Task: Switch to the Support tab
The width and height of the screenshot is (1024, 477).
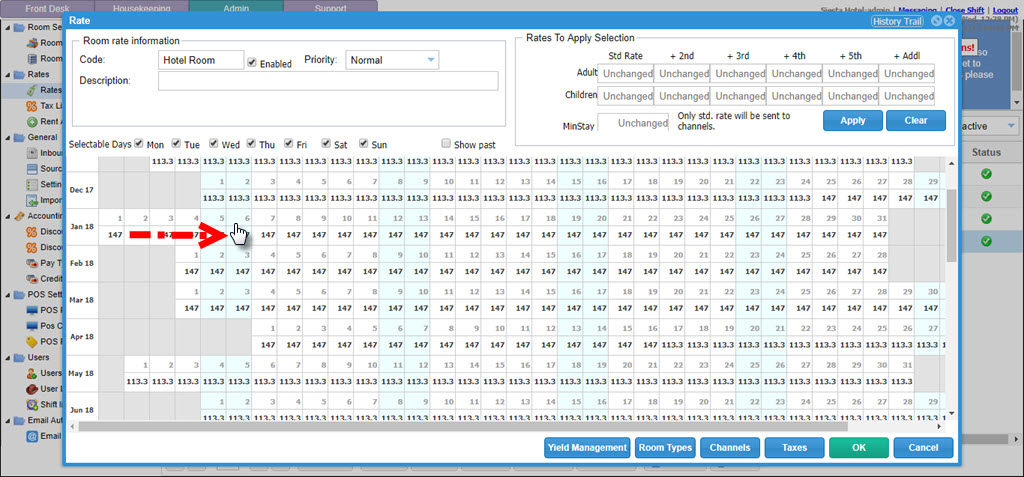Action: tap(330, 7)
